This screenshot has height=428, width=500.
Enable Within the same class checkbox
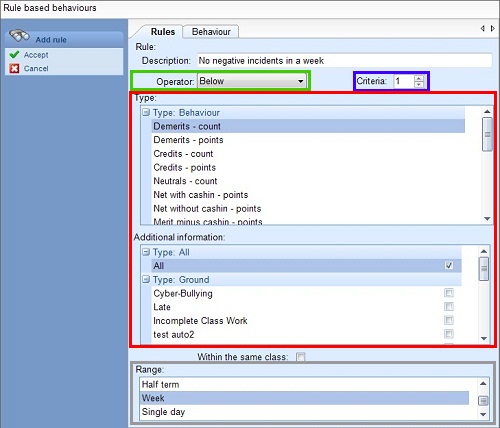[300, 357]
